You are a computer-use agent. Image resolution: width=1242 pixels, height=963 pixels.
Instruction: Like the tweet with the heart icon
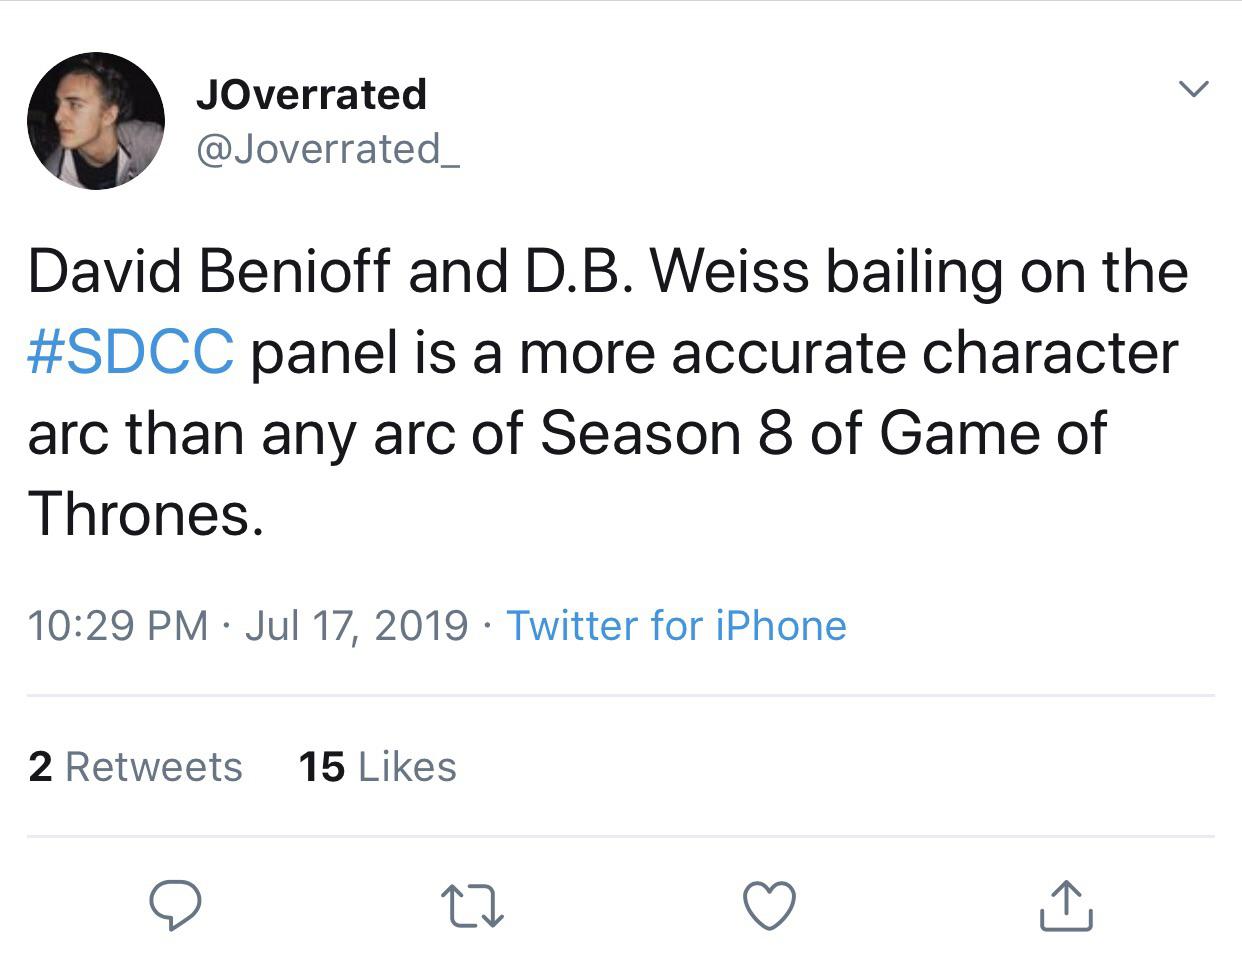(x=770, y=906)
